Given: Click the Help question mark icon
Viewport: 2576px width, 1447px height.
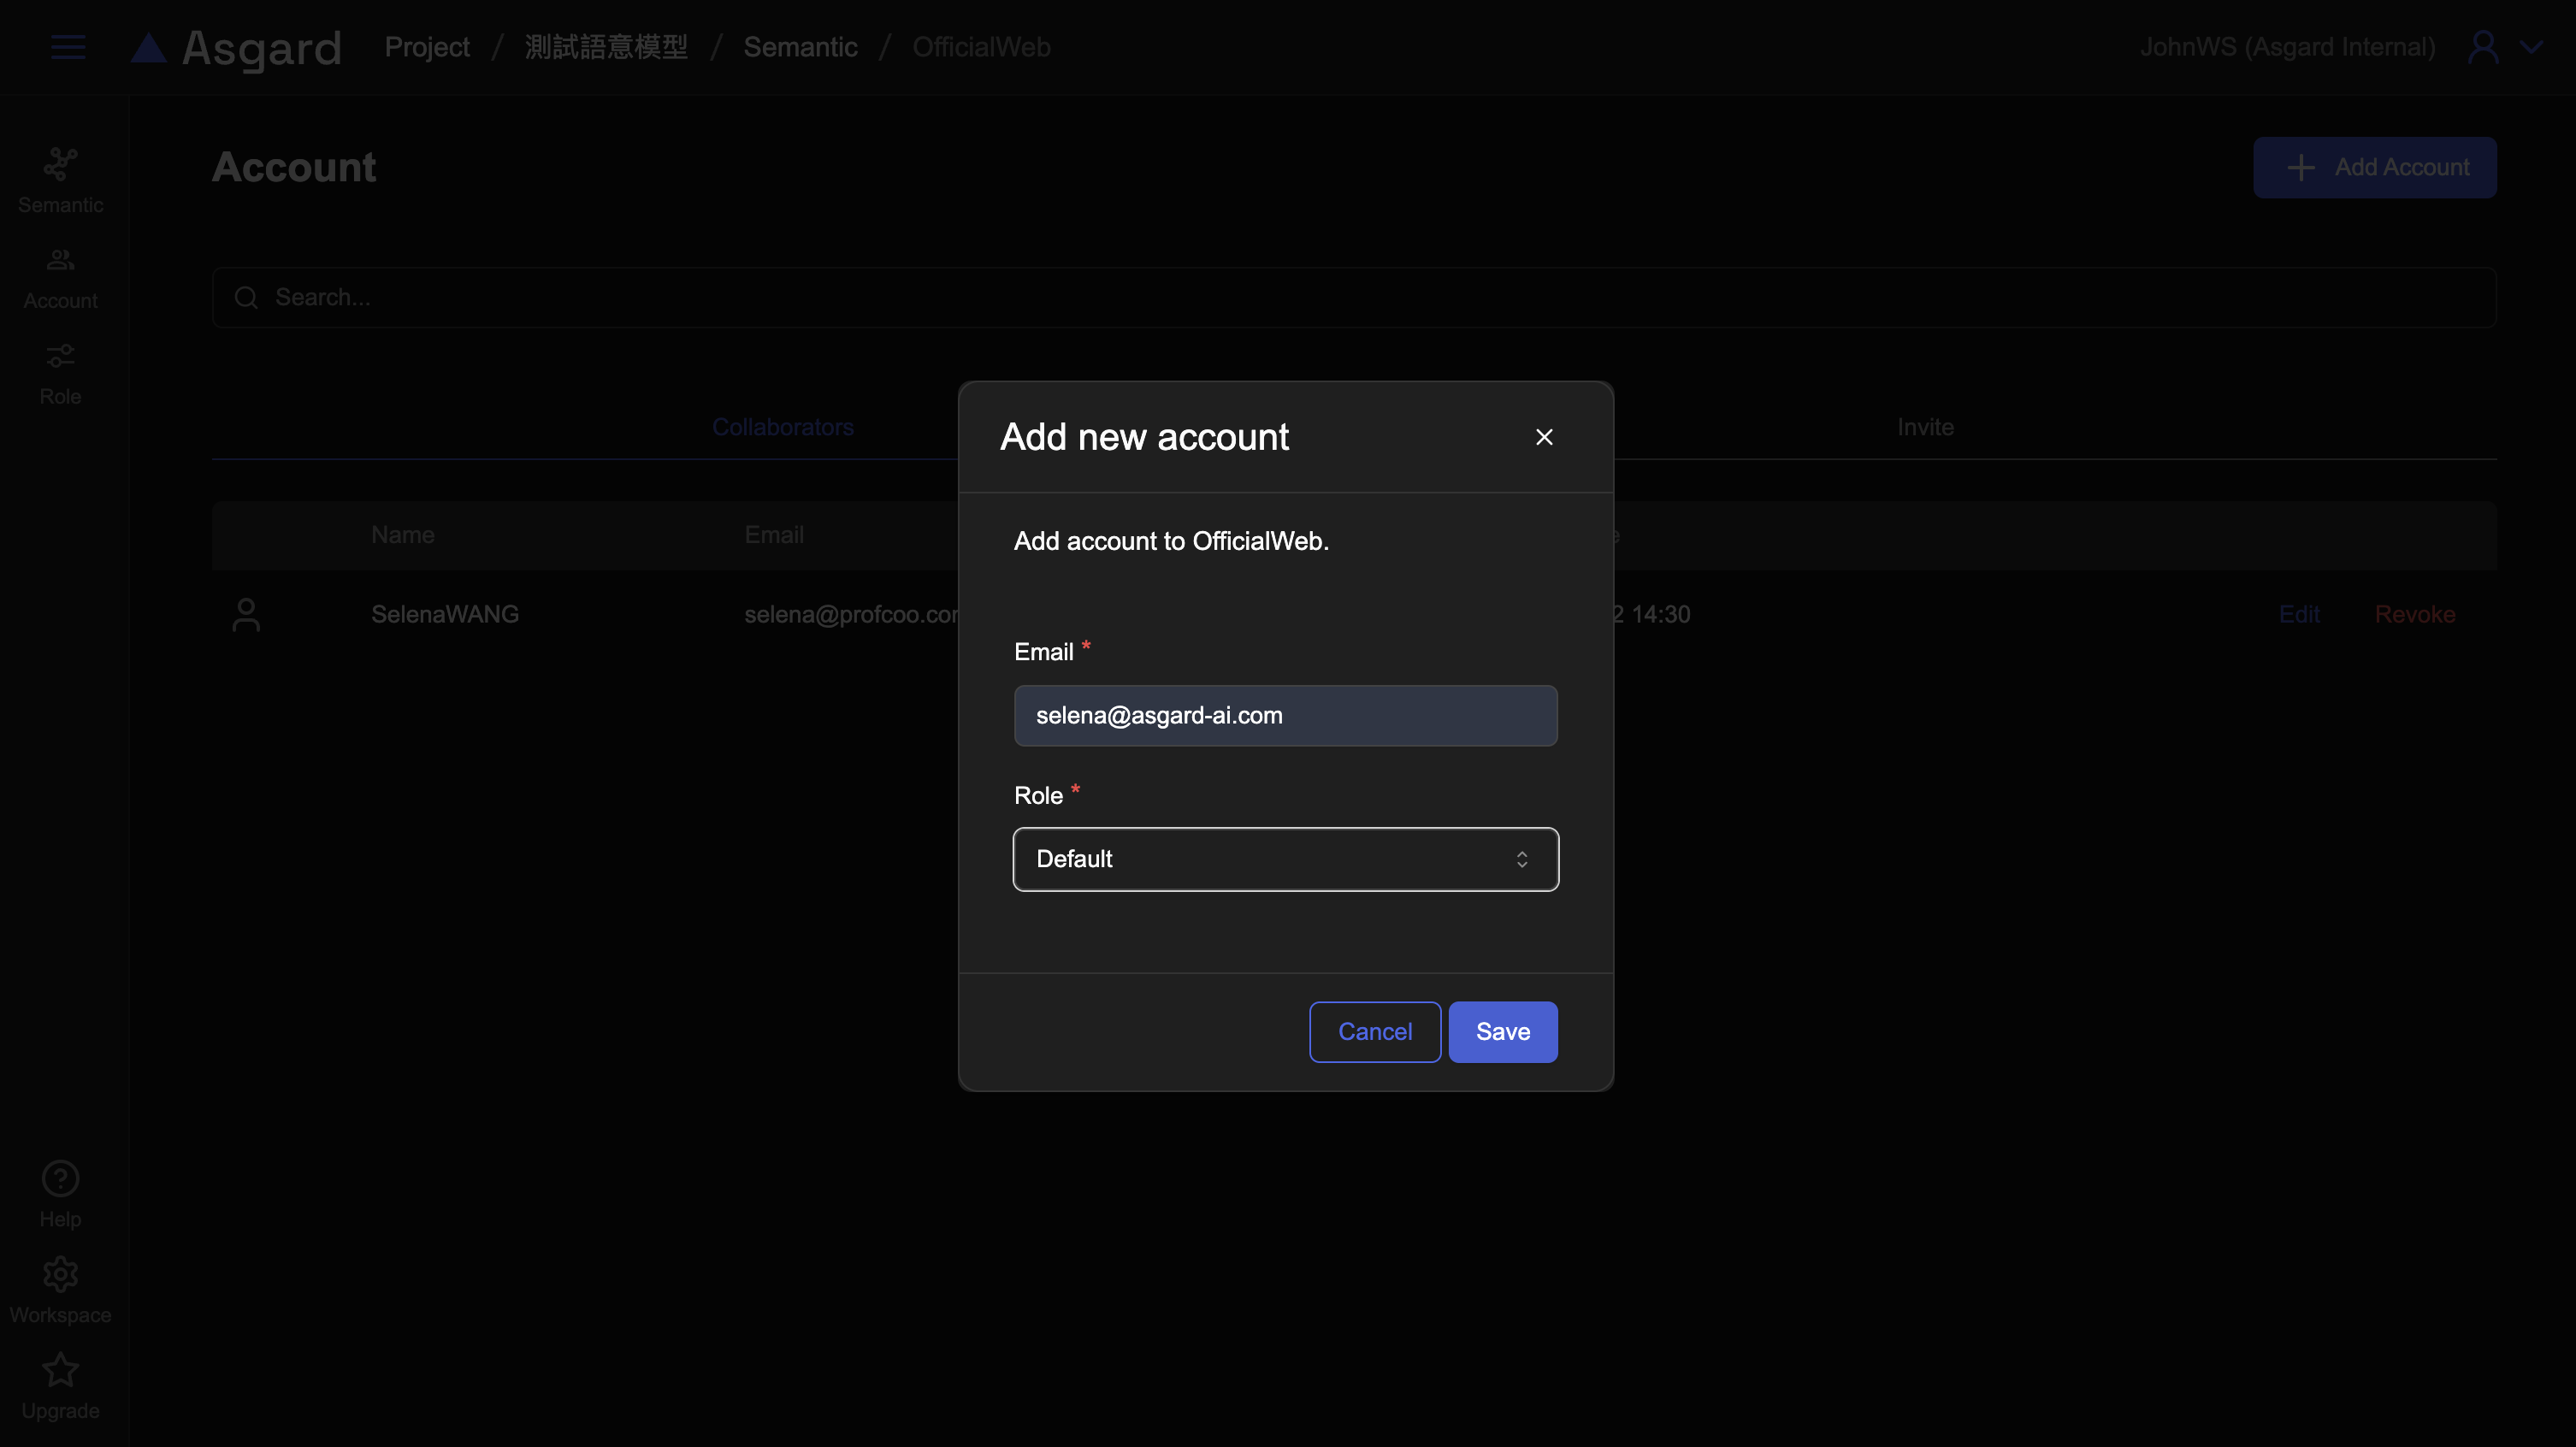Looking at the screenshot, I should (x=60, y=1179).
